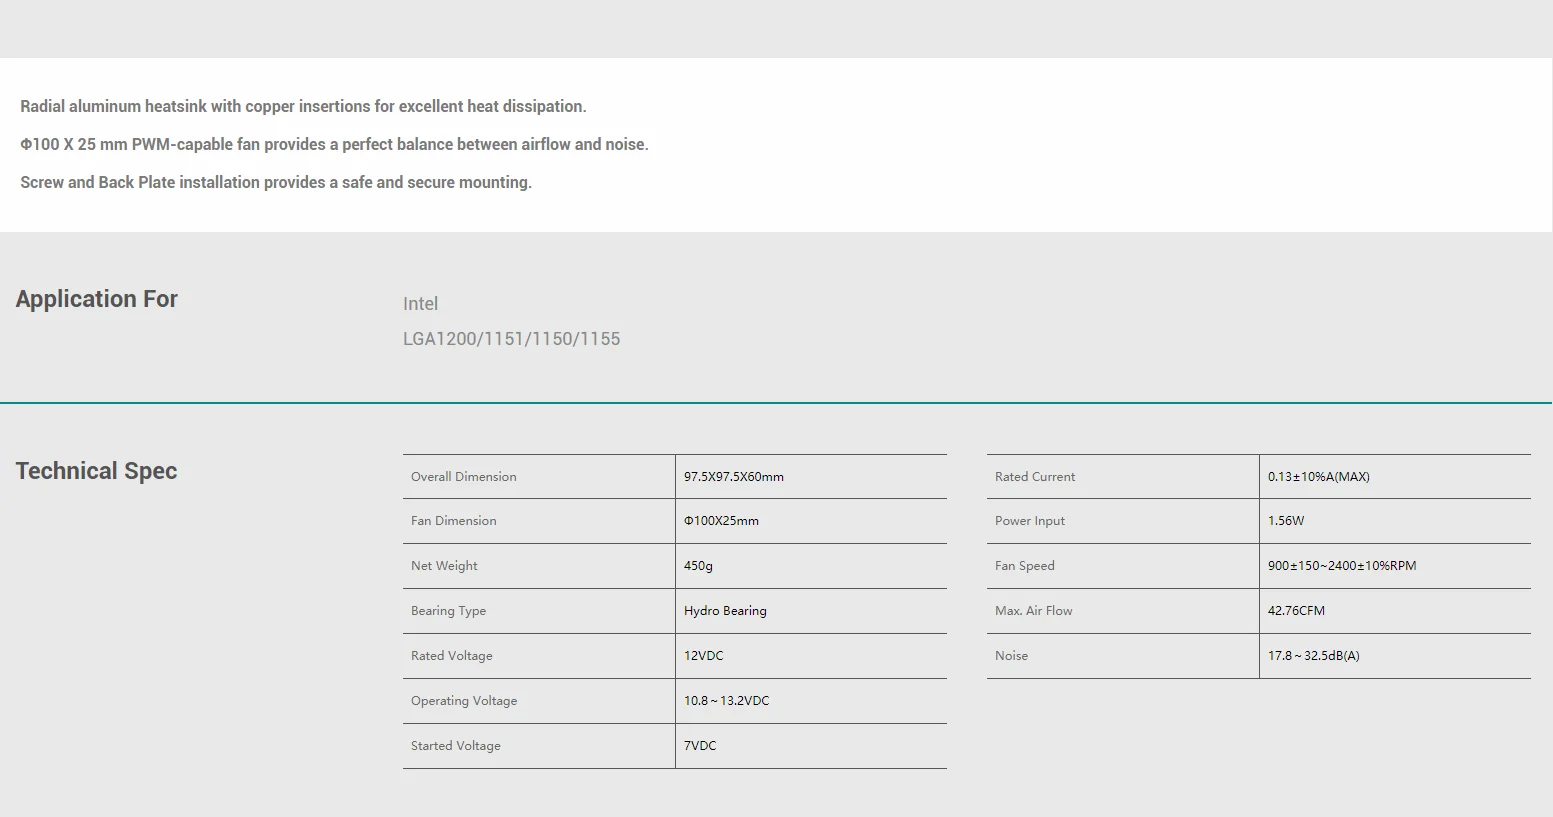
Task: Click the 'Started Voltage' row label
Action: 455,746
